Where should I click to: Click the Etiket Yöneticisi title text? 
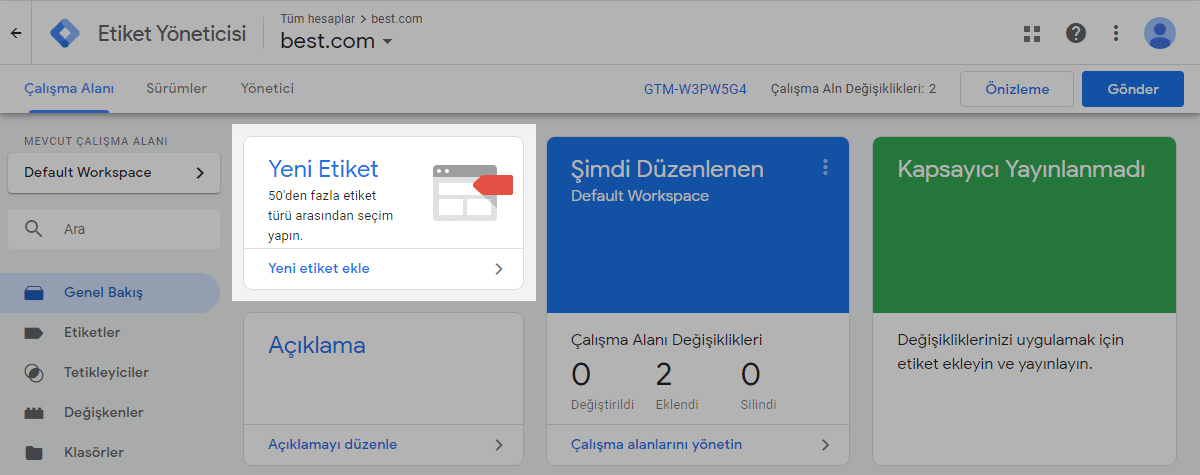[171, 33]
